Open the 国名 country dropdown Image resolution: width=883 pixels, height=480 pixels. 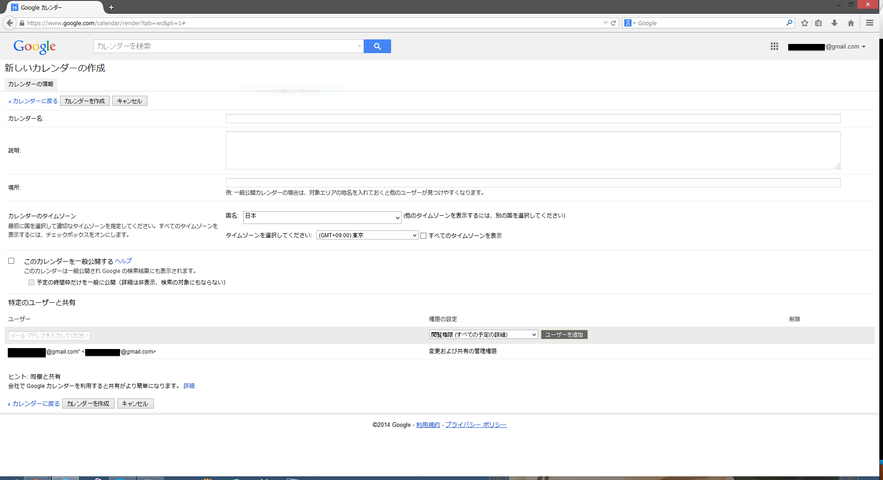pyautogui.click(x=322, y=217)
